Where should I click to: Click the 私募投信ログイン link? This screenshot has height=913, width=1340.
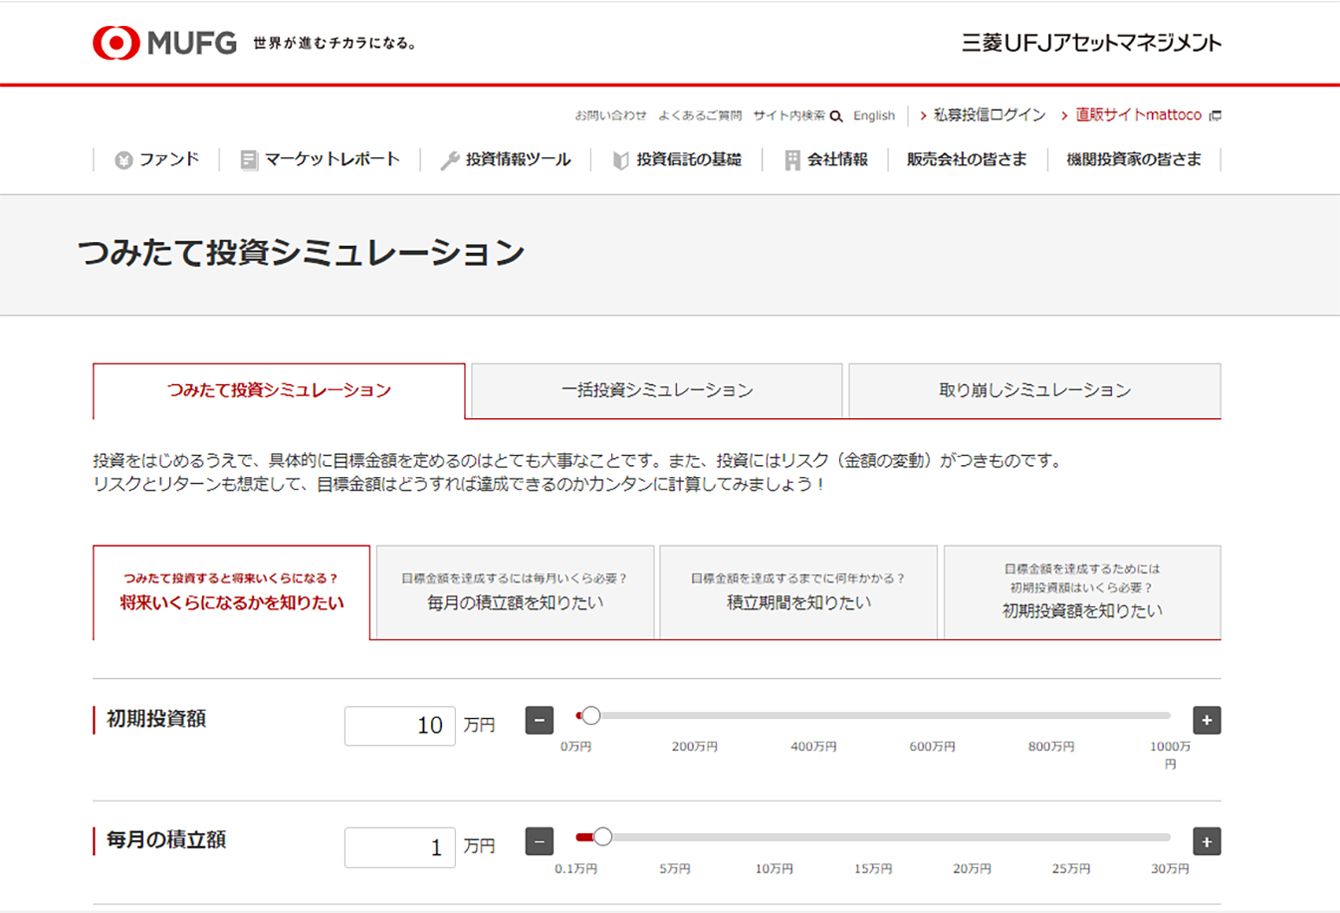coord(988,116)
